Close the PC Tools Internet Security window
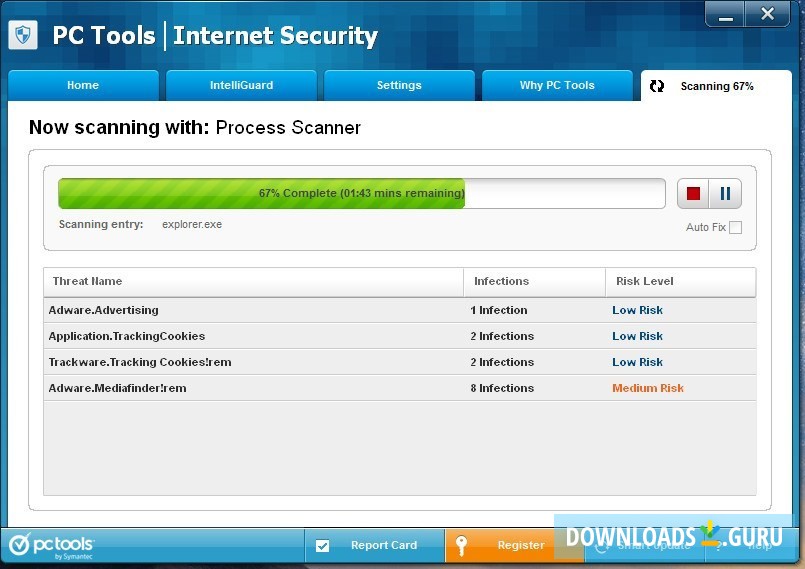Image resolution: width=805 pixels, height=569 pixels. (768, 14)
